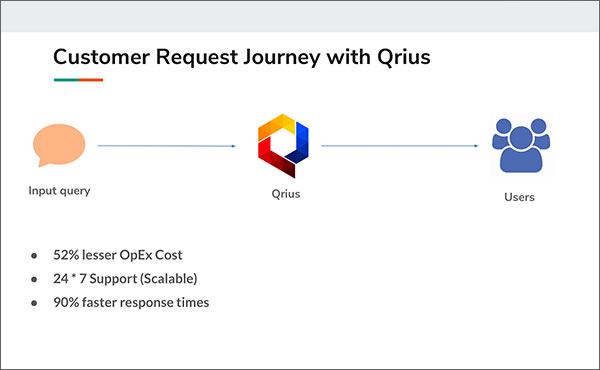Select the Qrius hexagon logo
Viewport: 600px width, 370px height.
(283, 146)
